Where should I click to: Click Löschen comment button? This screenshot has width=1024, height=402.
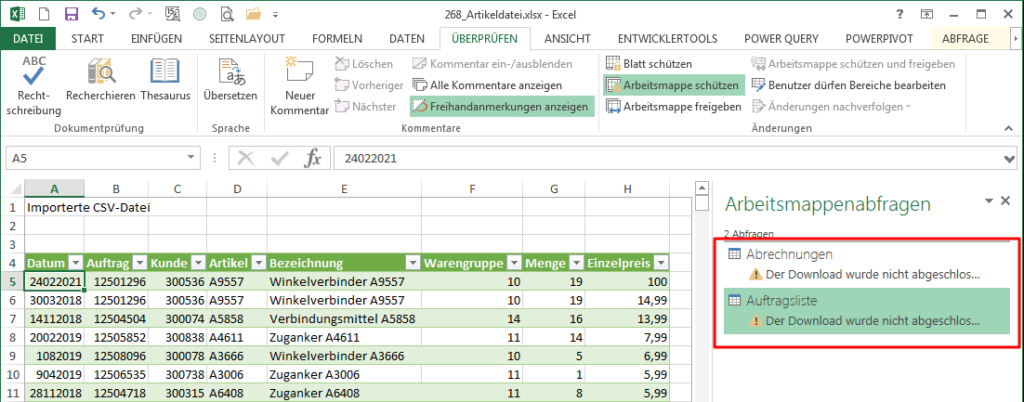364,64
